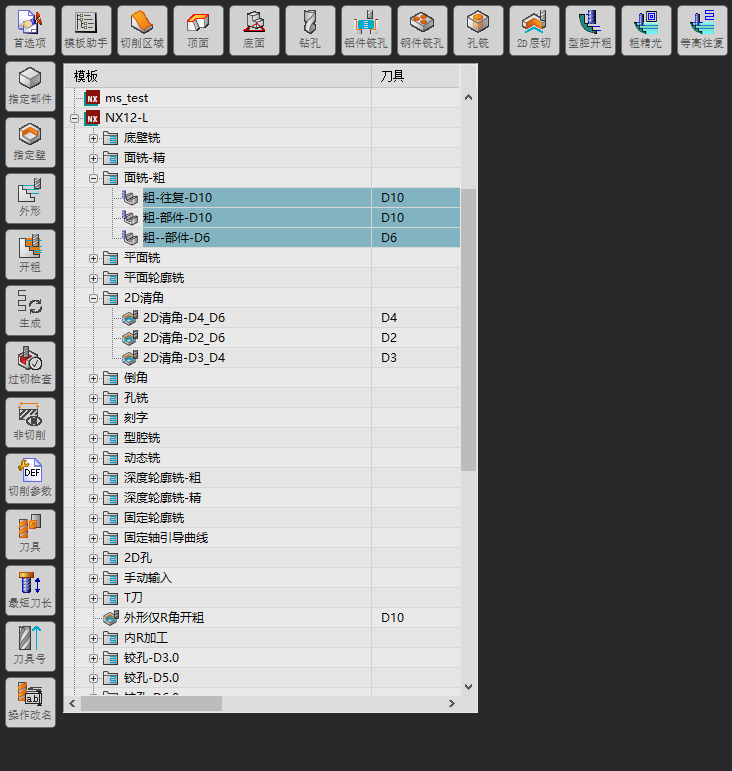The width and height of the screenshot is (732, 771).
Task: Expand the 型腔铣 folder
Action: [93, 439]
